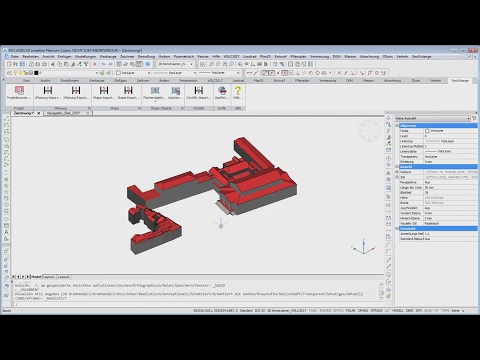Switch to the Modell layout tab
The image size is (480, 360).
coord(36,277)
